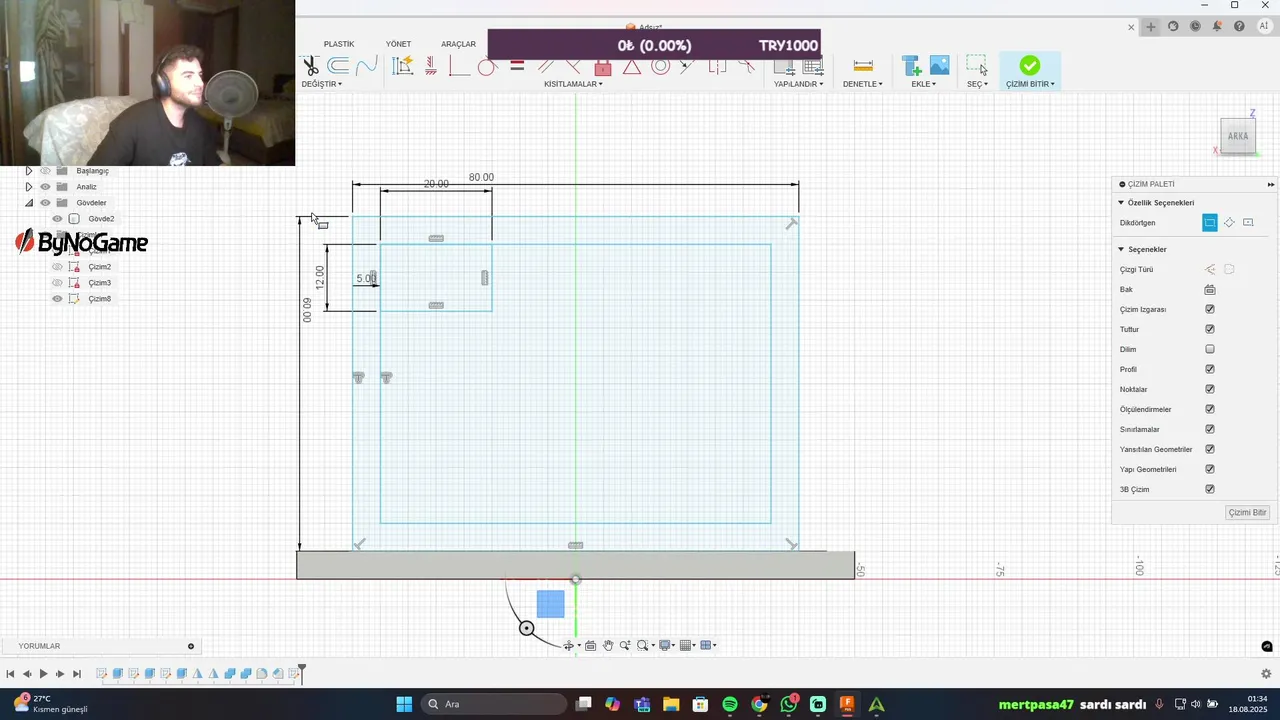Select the Concentric circles constraint
This screenshot has height=720, width=1280.
pyautogui.click(x=660, y=67)
